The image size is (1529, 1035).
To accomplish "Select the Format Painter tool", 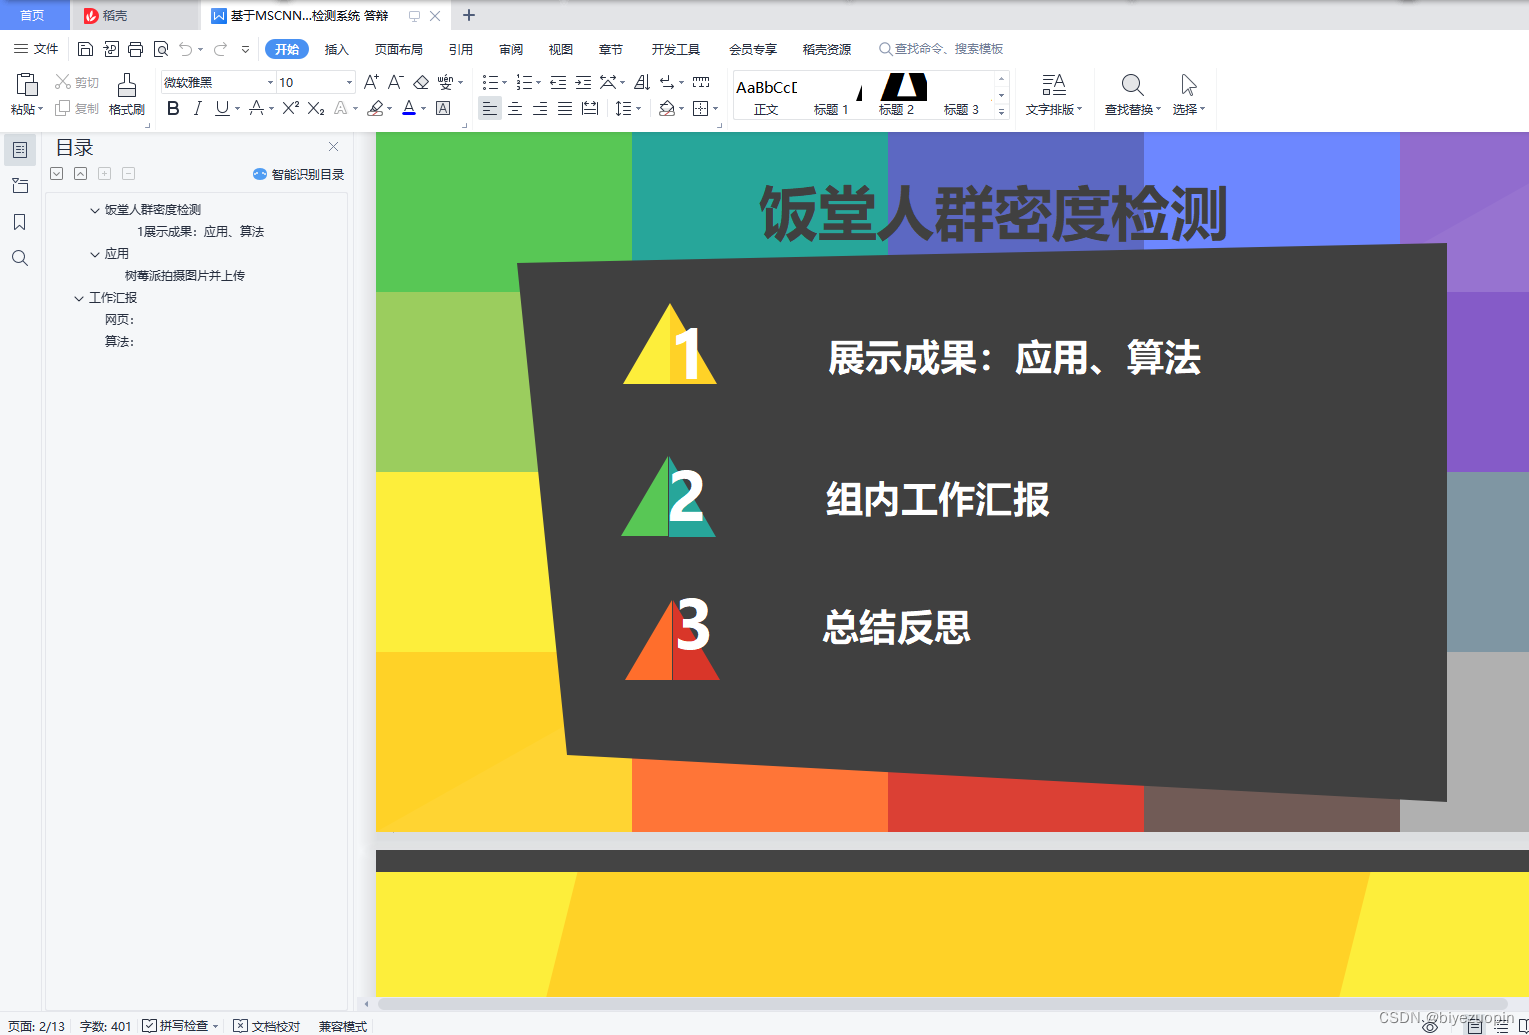I will coord(126,97).
